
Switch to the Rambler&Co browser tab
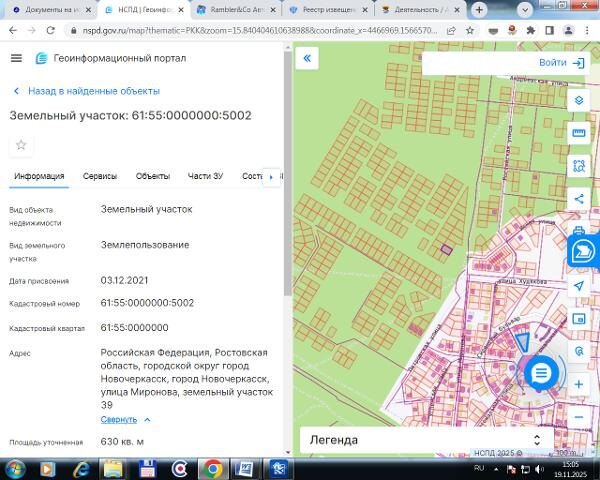point(236,10)
